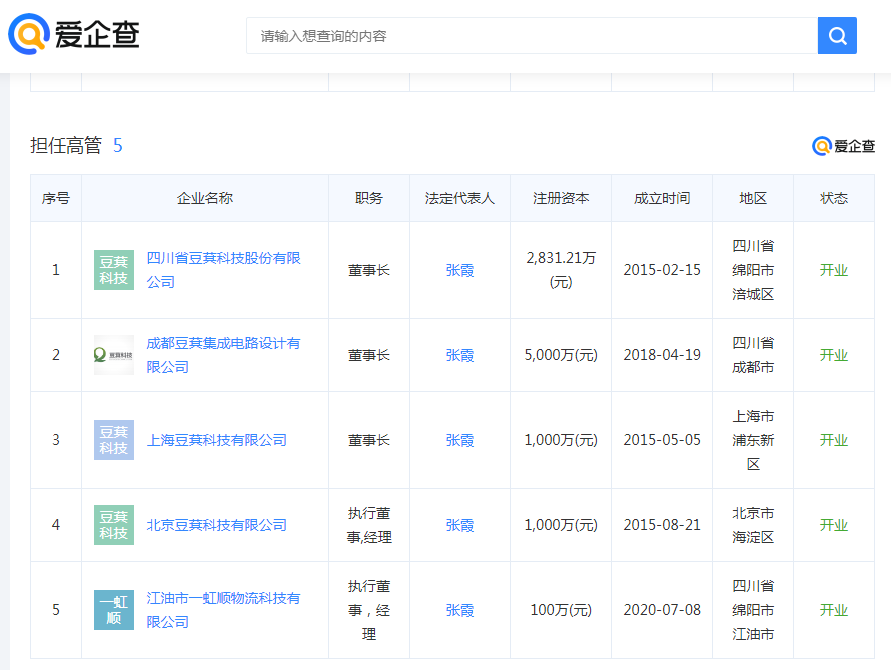Click 张霞 legal representative in row 5
Screen dimensions: 891x670
pyautogui.click(x=460, y=610)
